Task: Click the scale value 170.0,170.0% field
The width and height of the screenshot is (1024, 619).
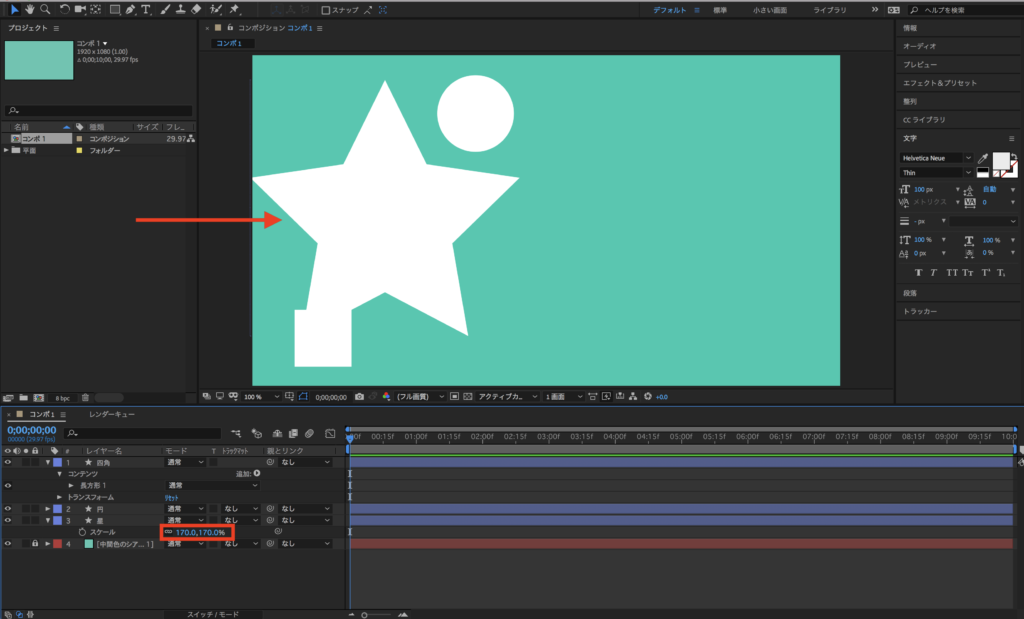Action: click(200, 533)
